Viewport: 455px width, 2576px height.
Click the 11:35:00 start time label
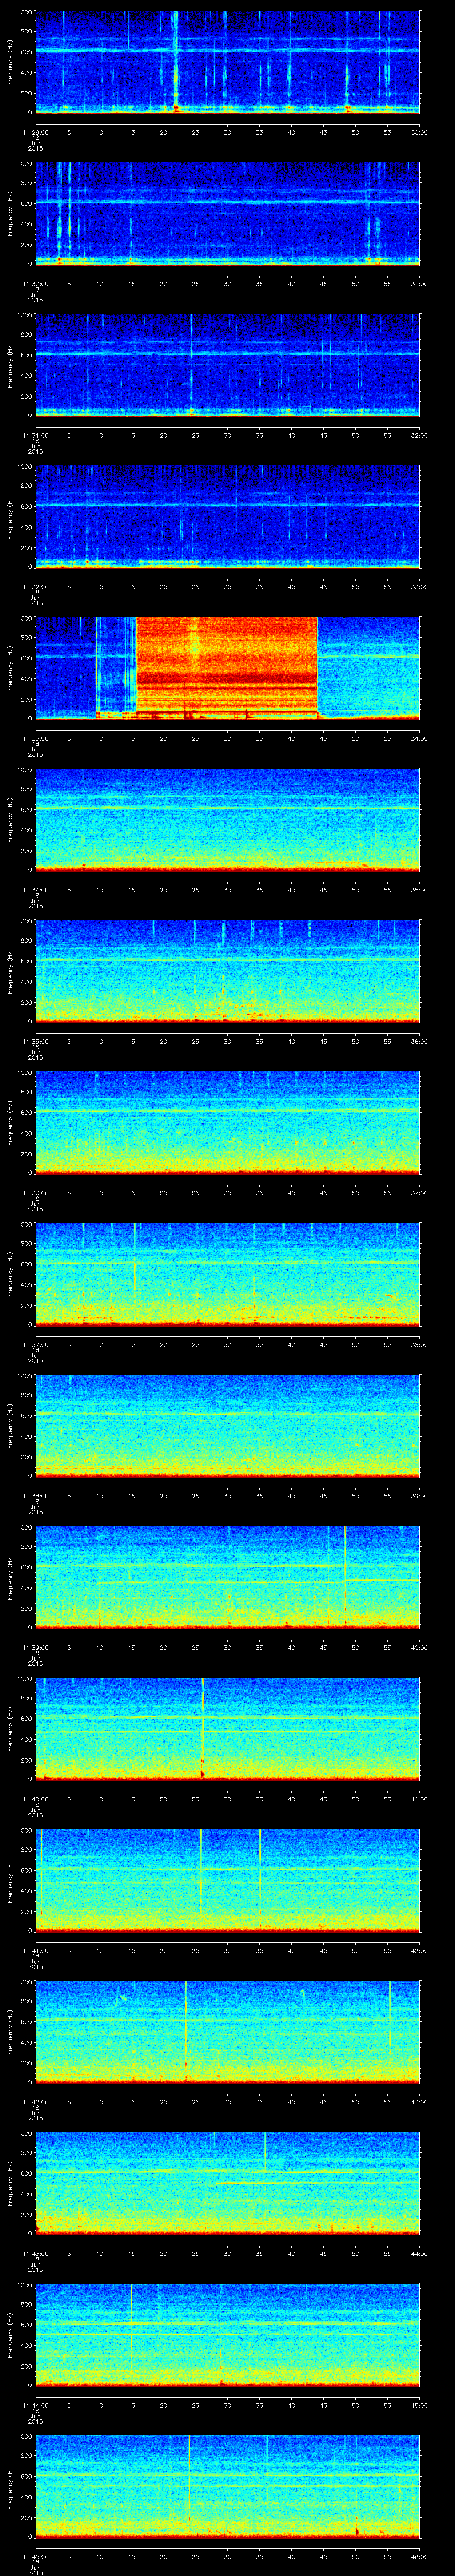35,1041
